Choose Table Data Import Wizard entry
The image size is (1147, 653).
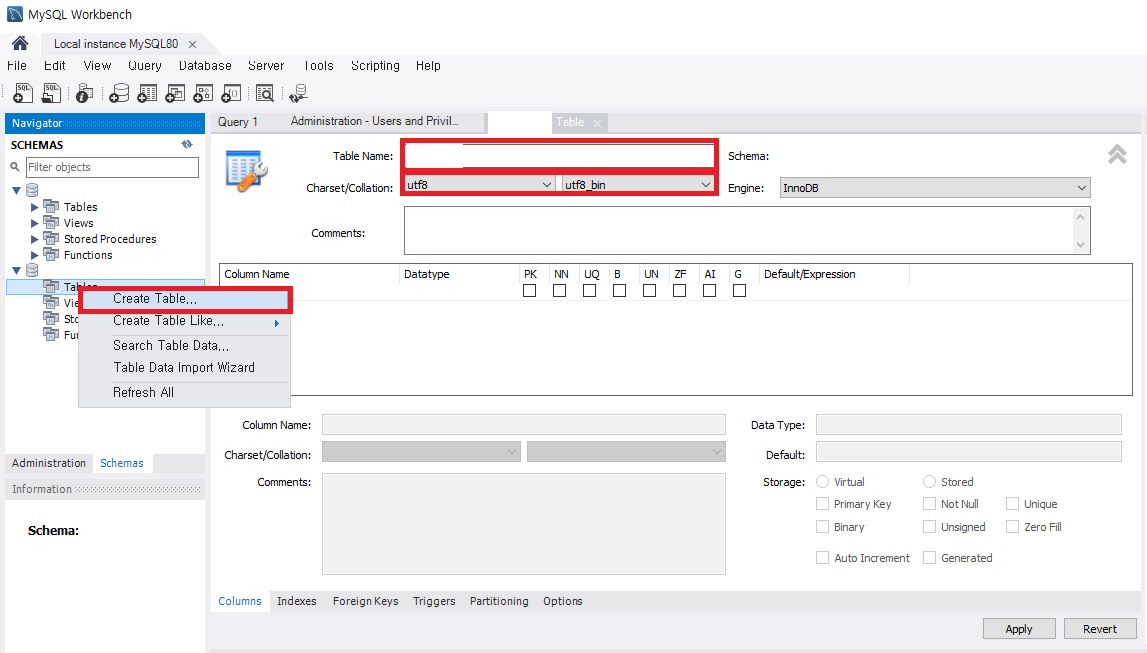pyautogui.click(x=184, y=367)
